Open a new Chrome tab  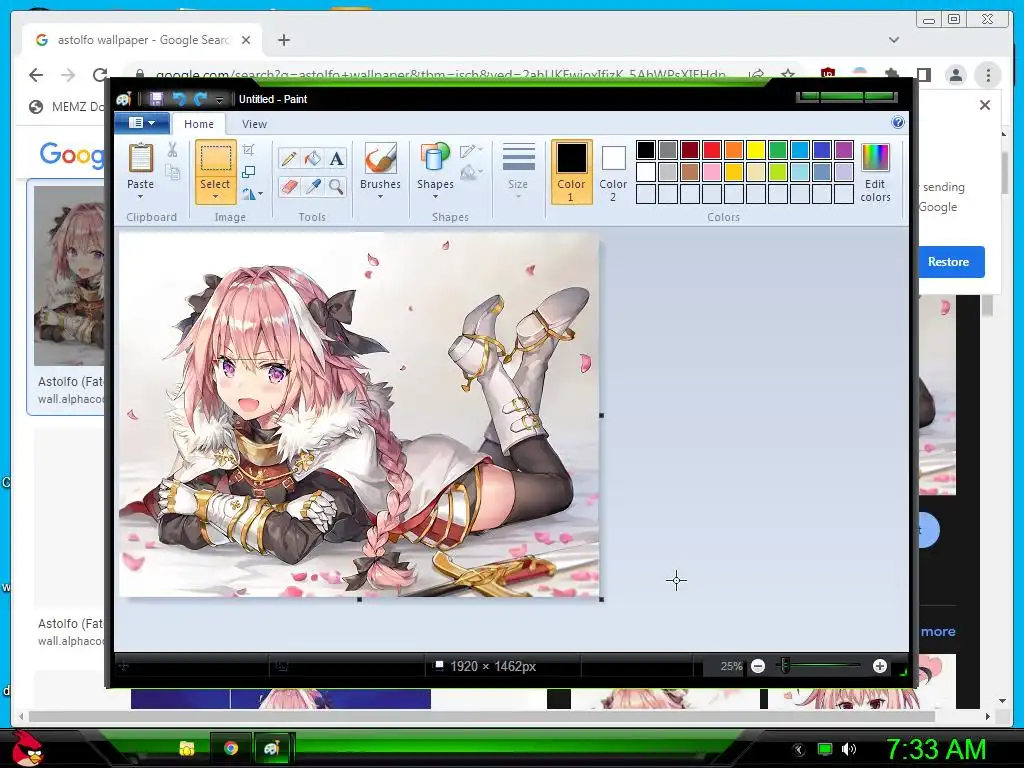pyautogui.click(x=283, y=40)
